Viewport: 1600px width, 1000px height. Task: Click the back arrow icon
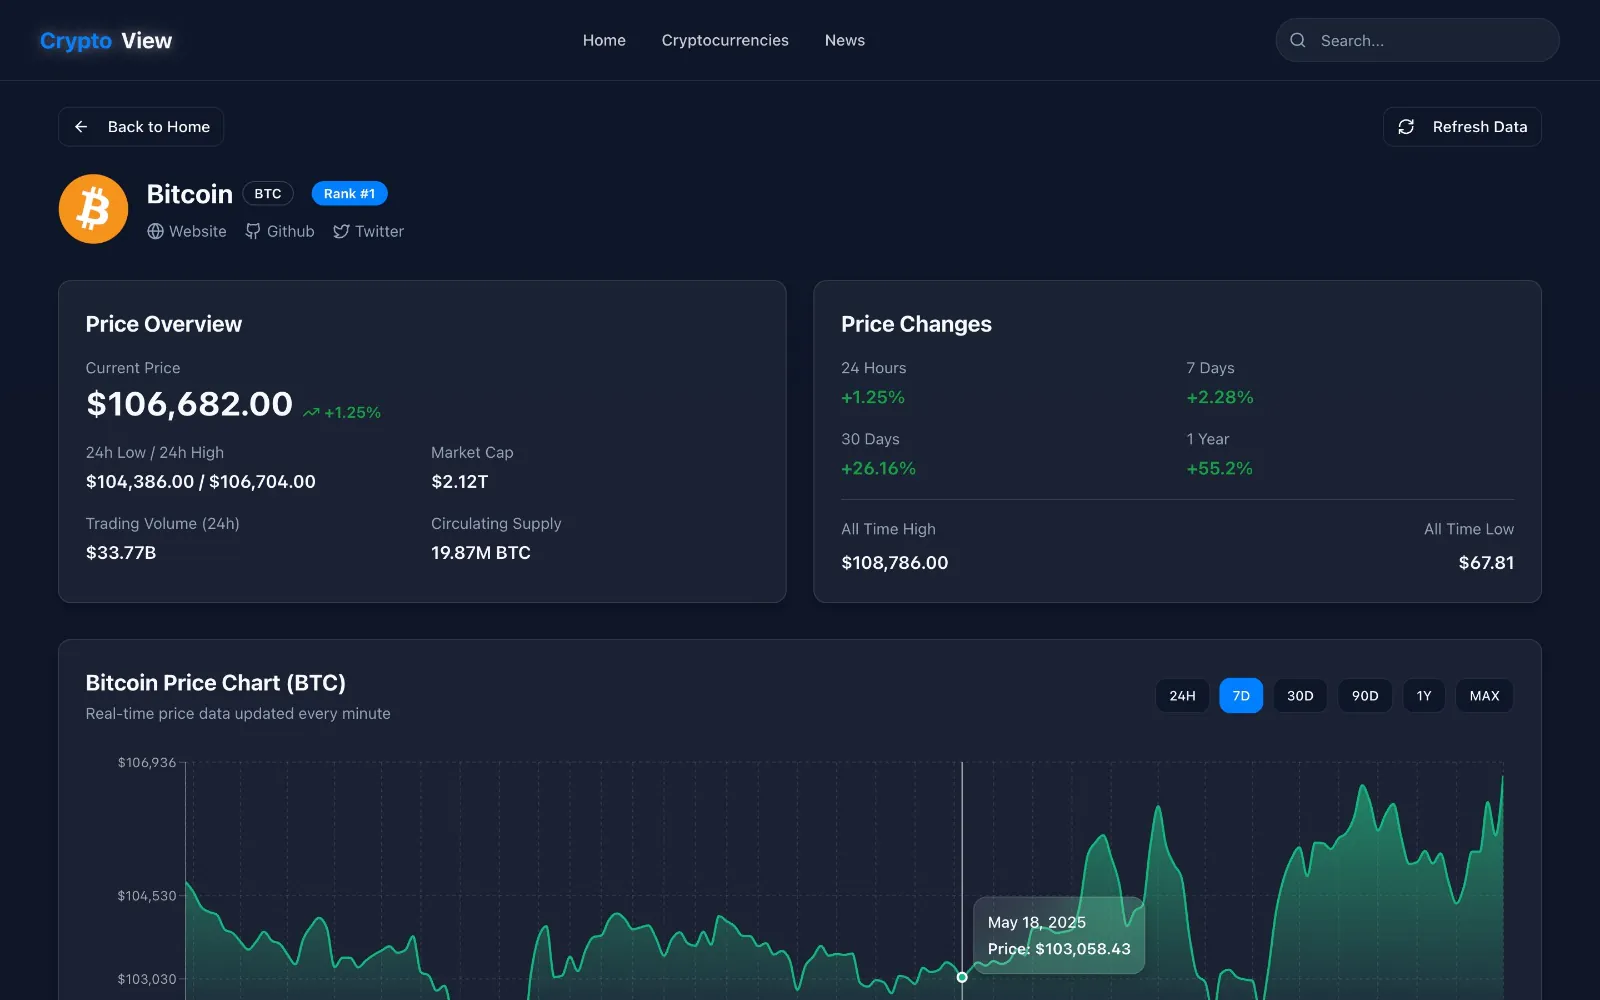[81, 127]
